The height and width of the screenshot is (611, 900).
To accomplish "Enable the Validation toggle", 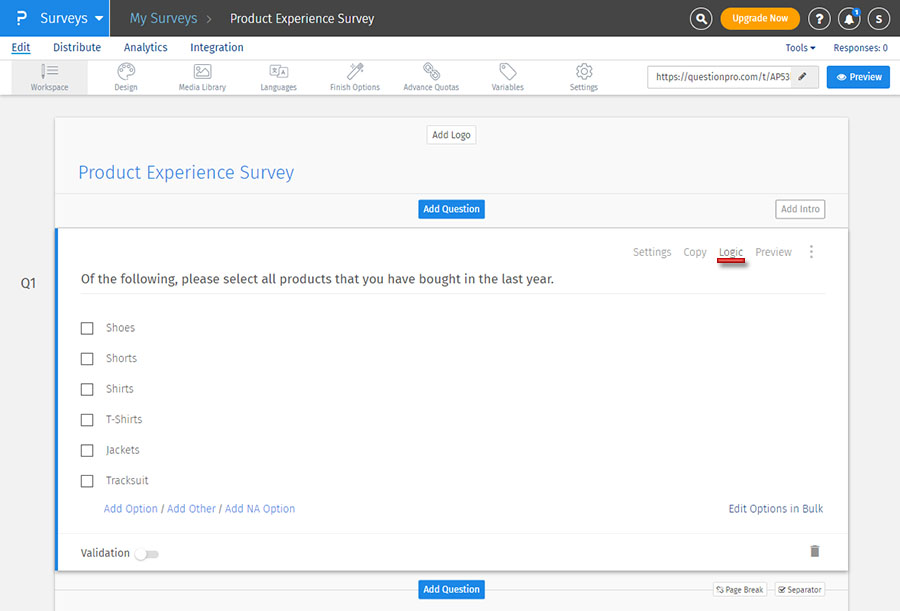I will pyautogui.click(x=146, y=553).
